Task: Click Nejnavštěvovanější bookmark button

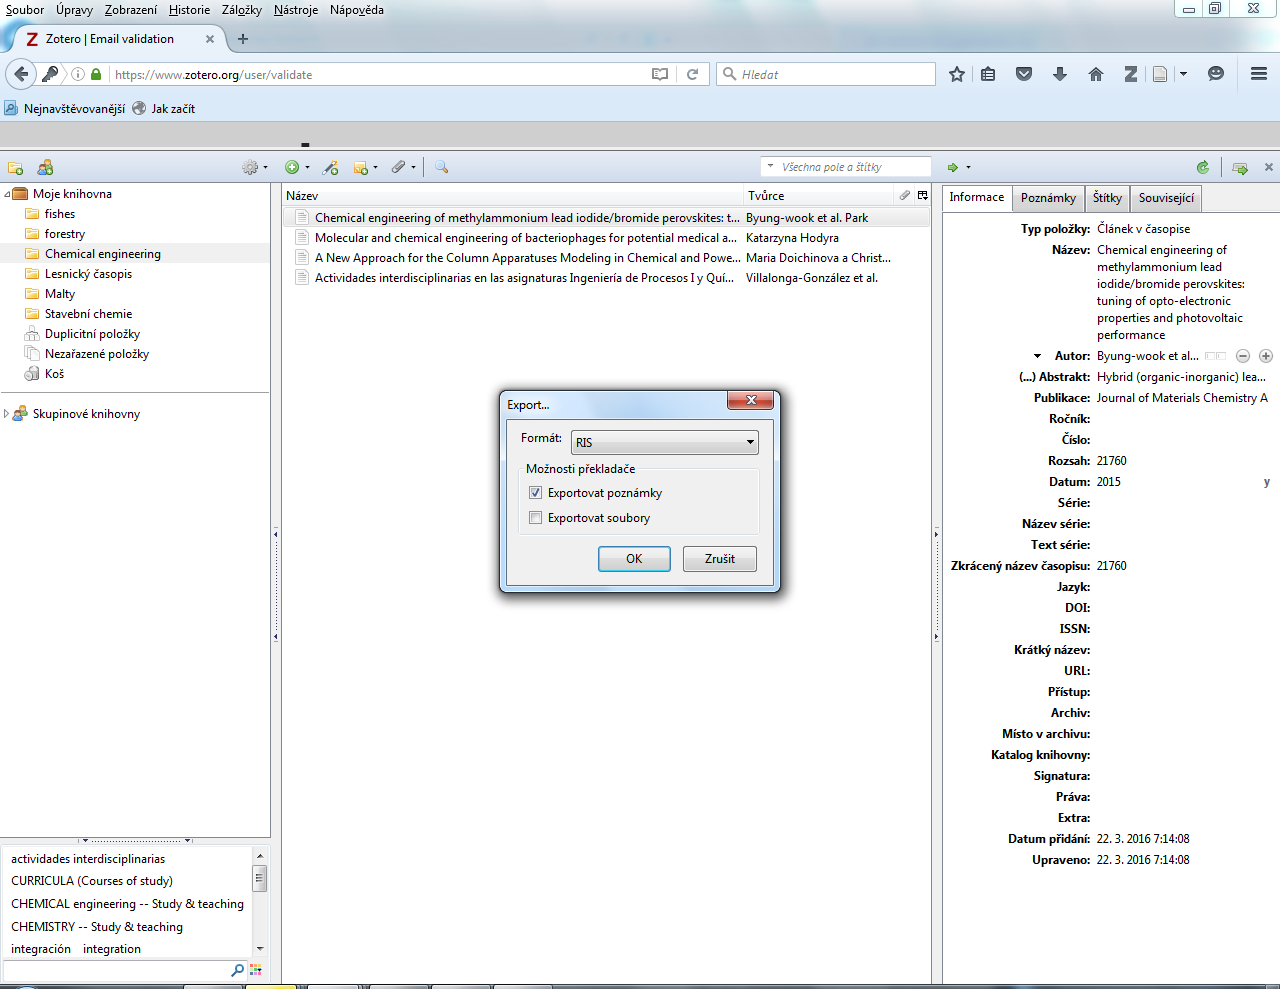Action: (65, 109)
